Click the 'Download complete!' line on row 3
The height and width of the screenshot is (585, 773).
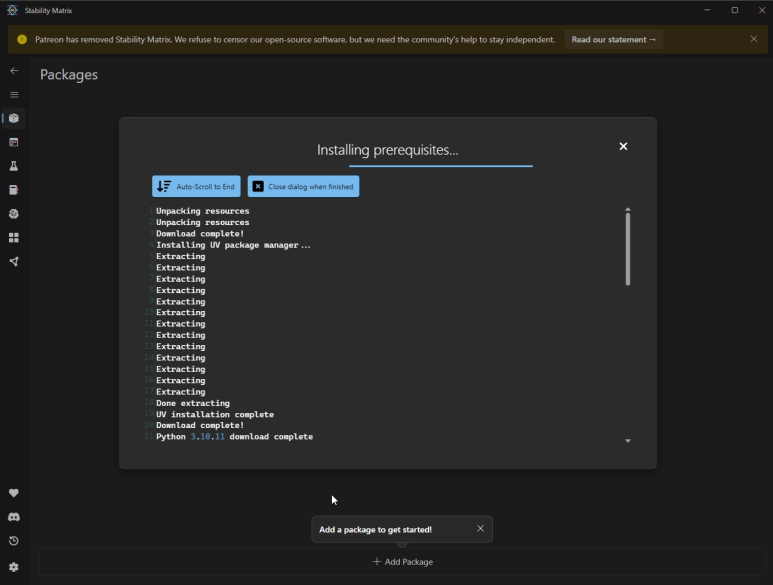pos(200,234)
